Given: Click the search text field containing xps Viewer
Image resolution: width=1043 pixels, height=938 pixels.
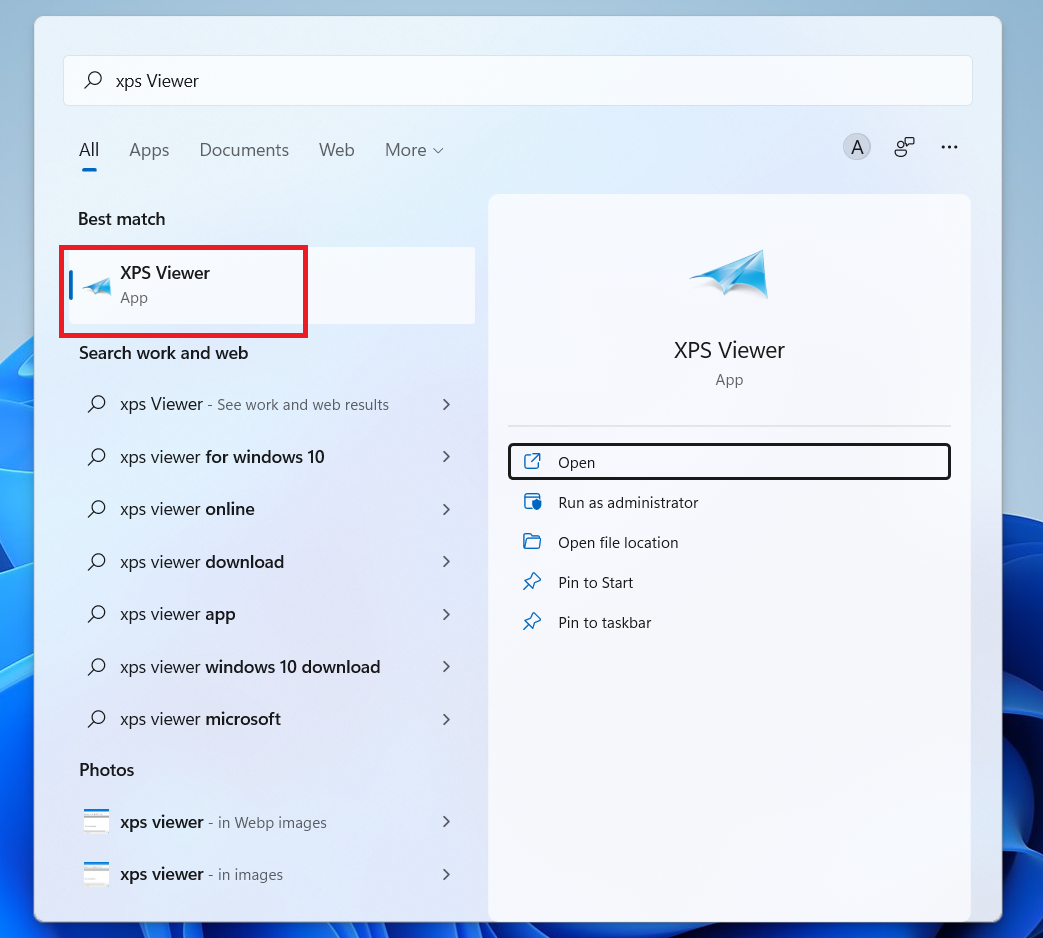Looking at the screenshot, I should [518, 80].
